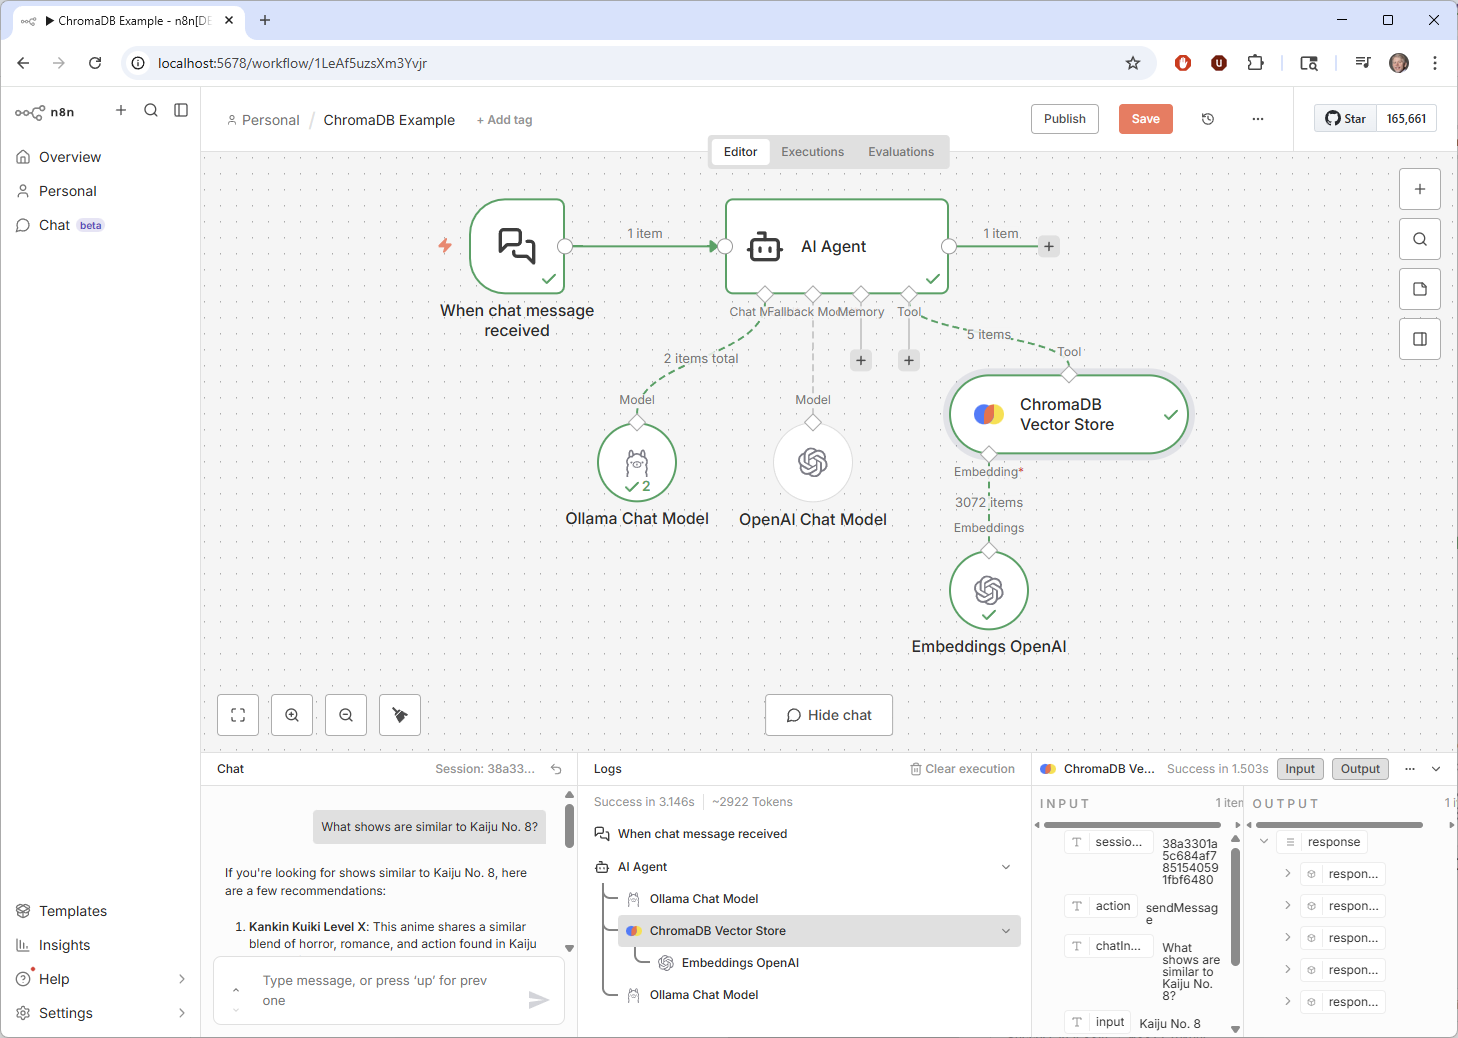
Task: Hide the chat panel
Action: click(829, 715)
